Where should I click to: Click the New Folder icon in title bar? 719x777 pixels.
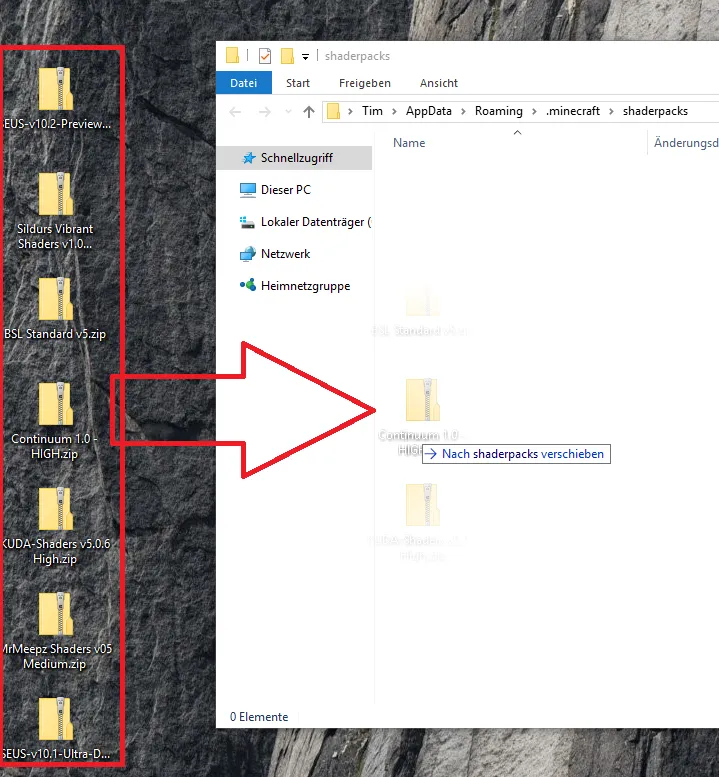287,56
